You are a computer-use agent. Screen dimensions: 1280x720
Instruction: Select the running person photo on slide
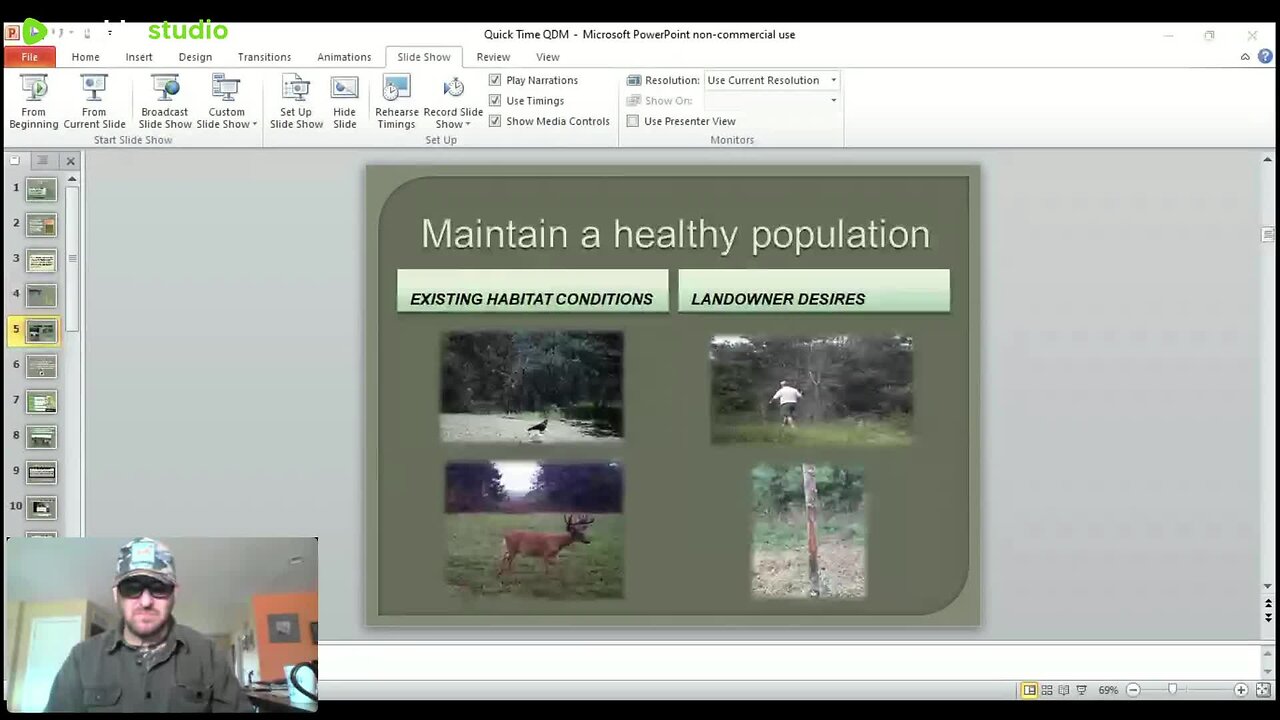(x=811, y=390)
